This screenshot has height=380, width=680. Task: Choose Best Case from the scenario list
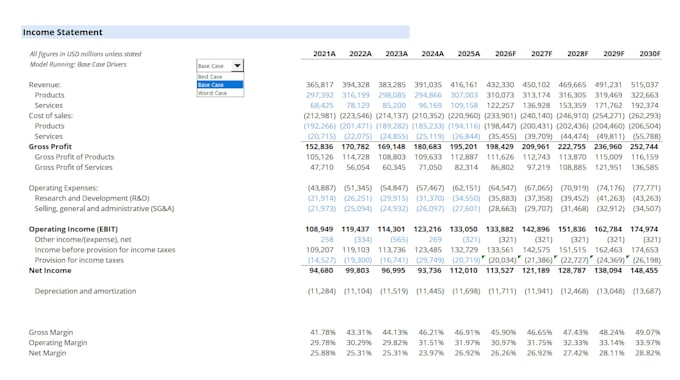point(220,76)
